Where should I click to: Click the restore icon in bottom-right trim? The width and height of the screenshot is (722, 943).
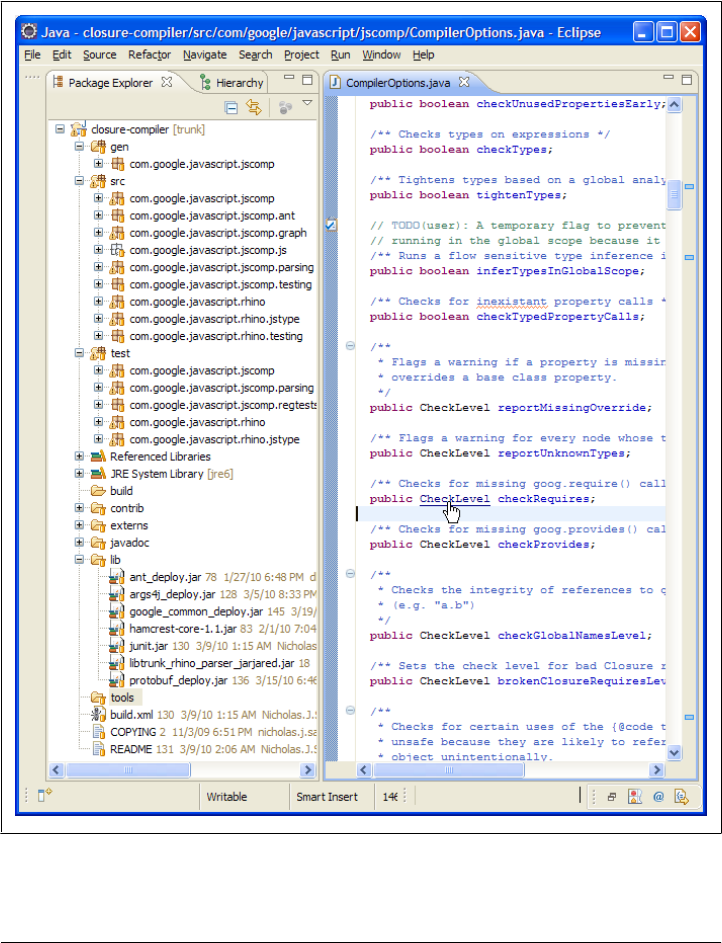pos(611,797)
